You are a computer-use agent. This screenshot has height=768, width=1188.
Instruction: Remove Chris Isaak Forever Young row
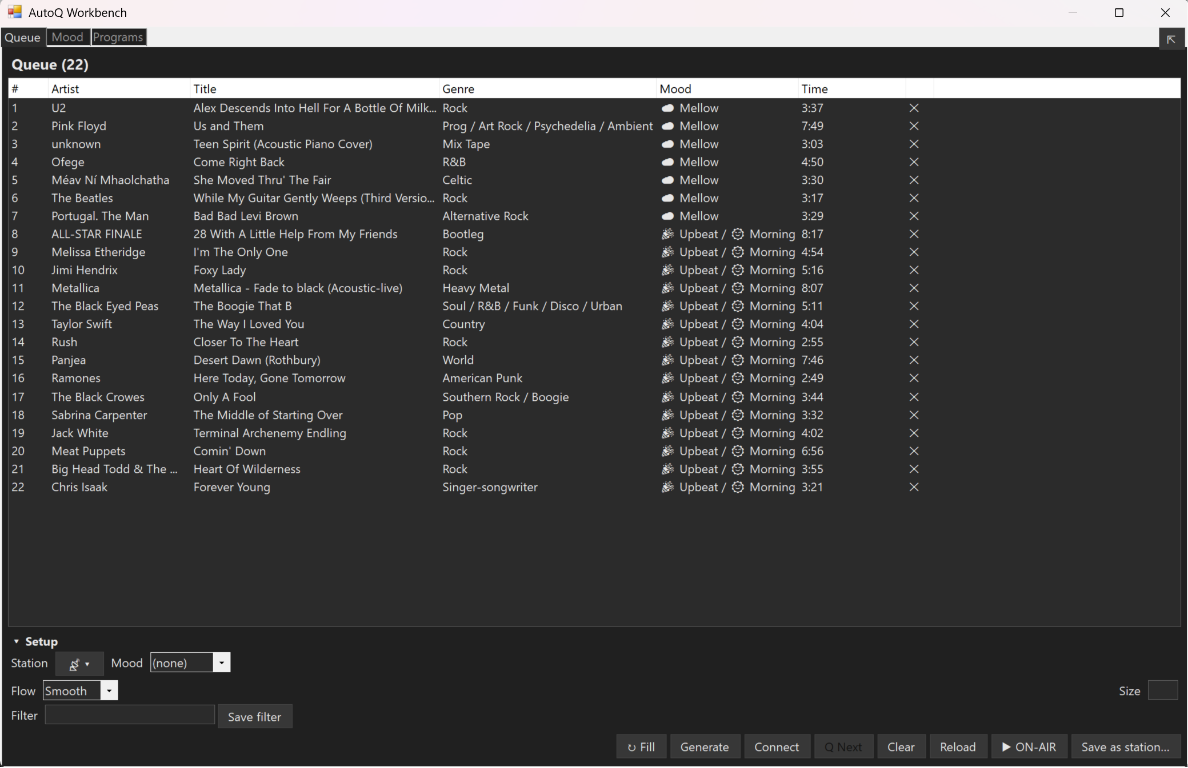914,488
